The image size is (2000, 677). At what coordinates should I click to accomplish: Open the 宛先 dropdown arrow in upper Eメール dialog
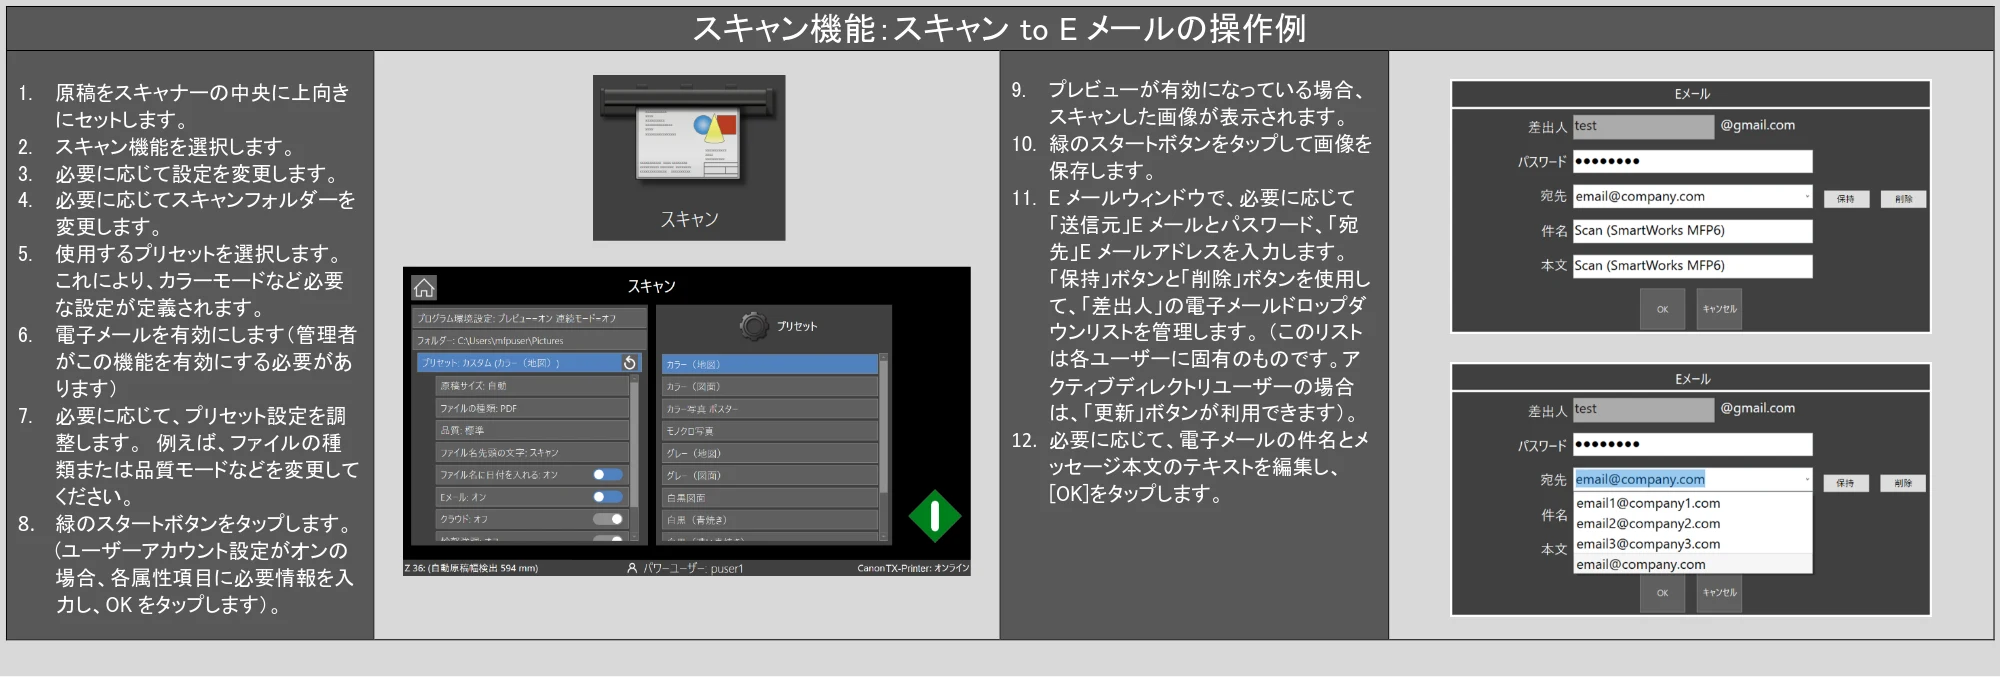(x=1806, y=197)
